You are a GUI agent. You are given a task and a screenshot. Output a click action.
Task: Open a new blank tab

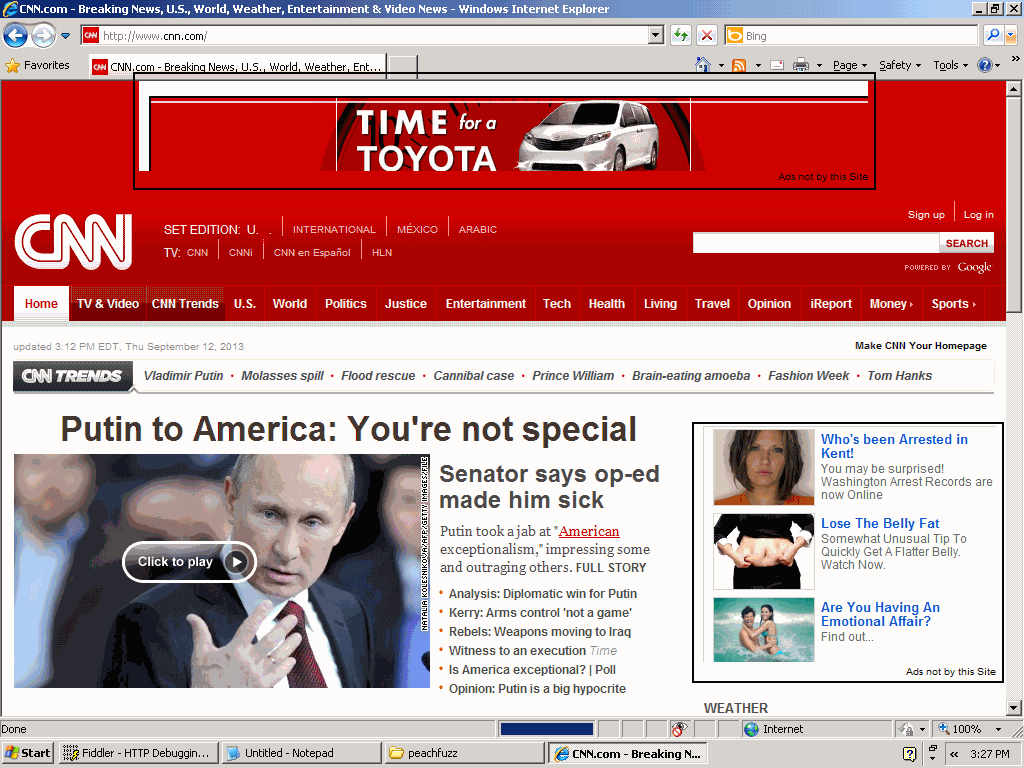tap(402, 67)
